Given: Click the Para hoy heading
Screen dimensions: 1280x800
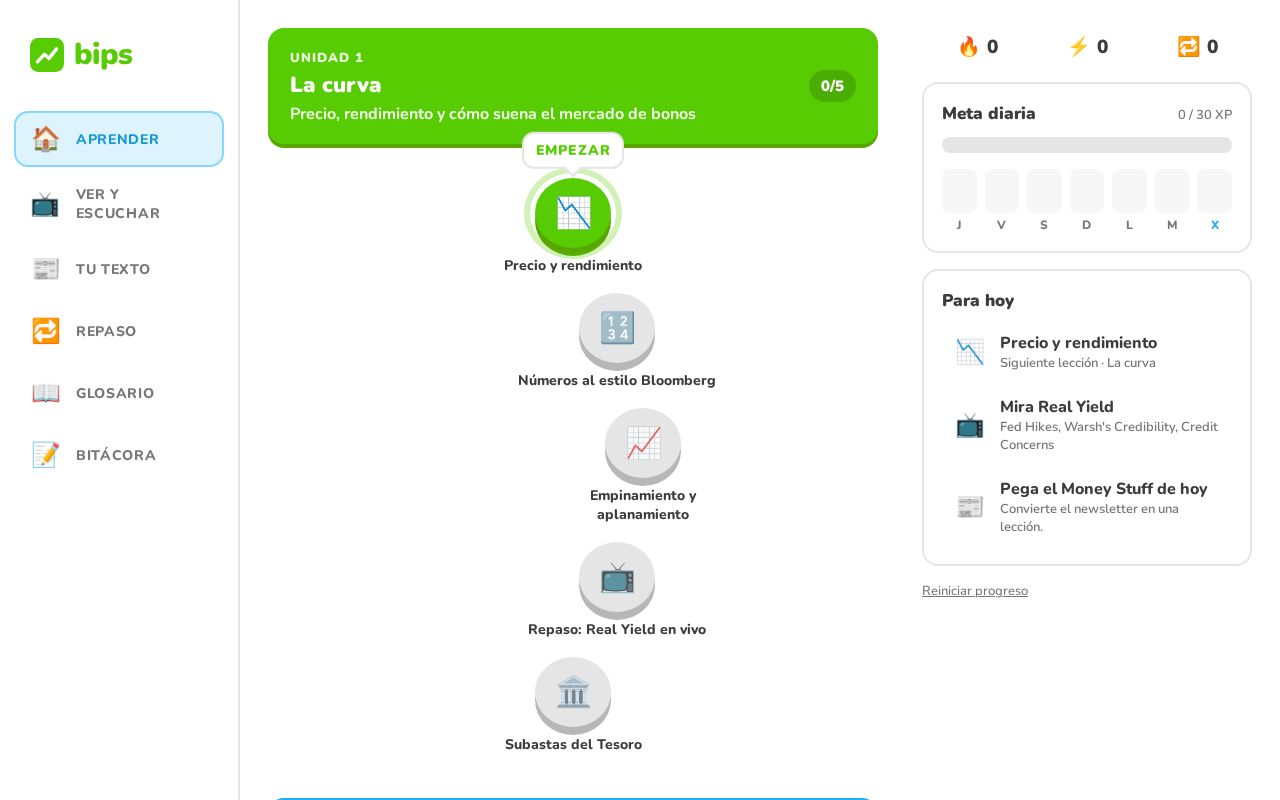Looking at the screenshot, I should tap(978, 301).
